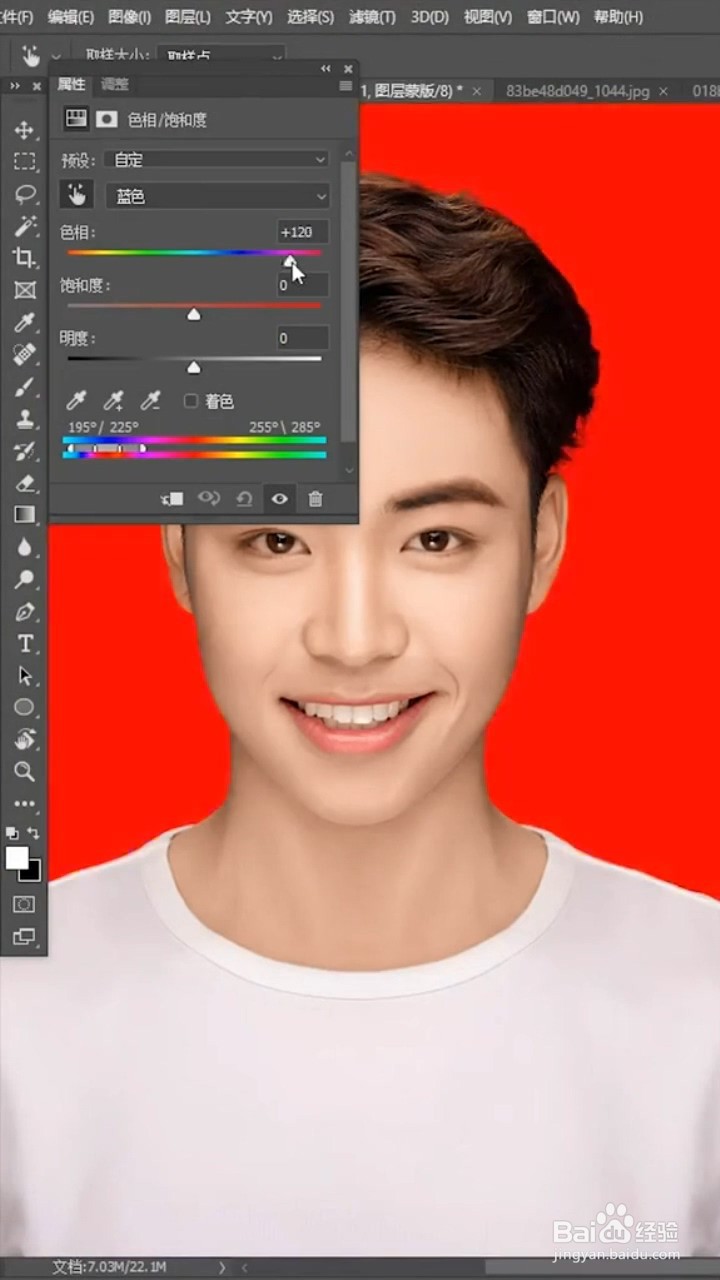
Task: Select the Magic Wand tool
Action: pyautogui.click(x=24, y=226)
